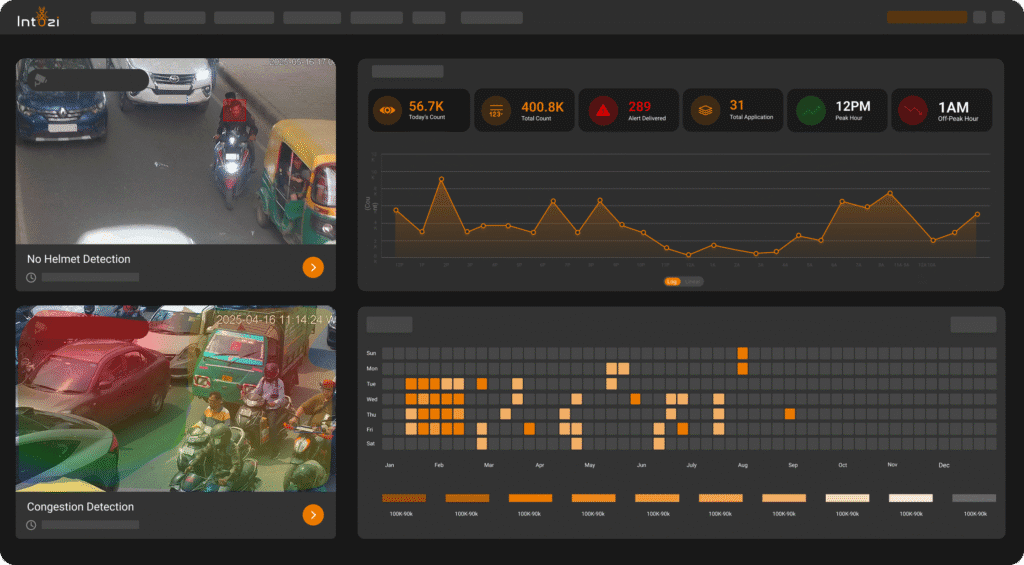Click the highest peak point on line chart
Screen dimensions: 1024x565
point(441,179)
